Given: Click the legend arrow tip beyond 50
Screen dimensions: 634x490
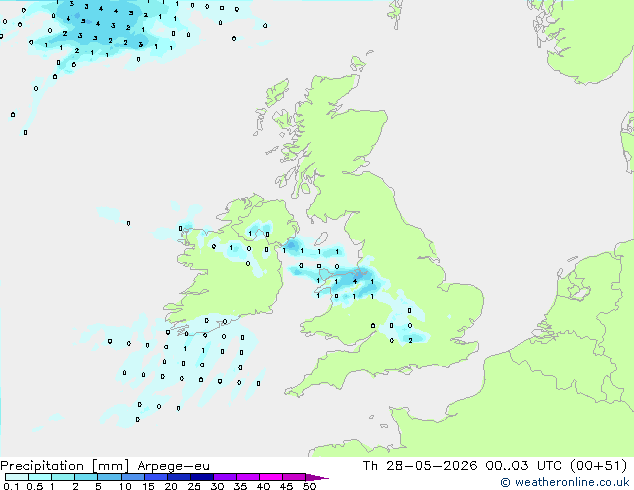Looking at the screenshot, I should (317, 478).
